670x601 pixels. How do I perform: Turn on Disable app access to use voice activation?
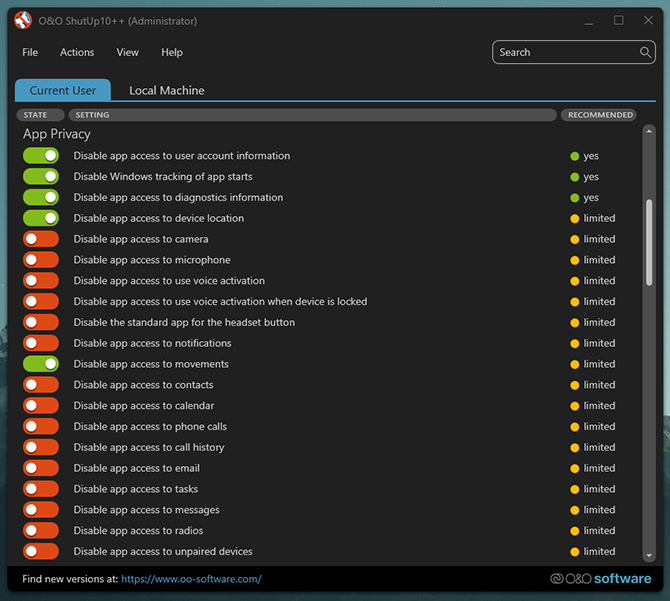(x=41, y=281)
